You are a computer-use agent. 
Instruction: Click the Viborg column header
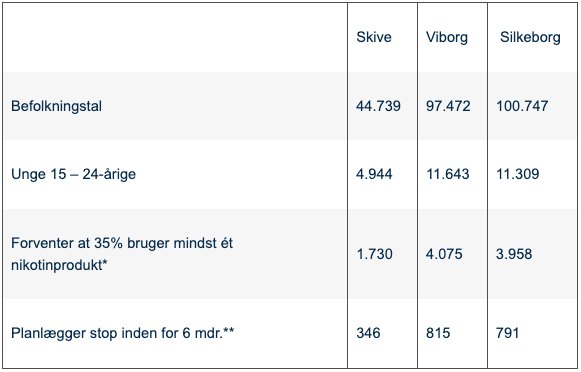click(x=446, y=37)
